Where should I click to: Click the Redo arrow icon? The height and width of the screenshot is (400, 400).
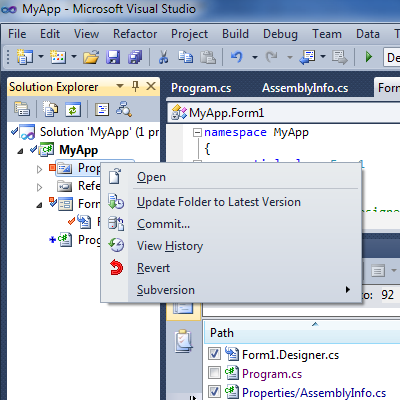pos(272,57)
